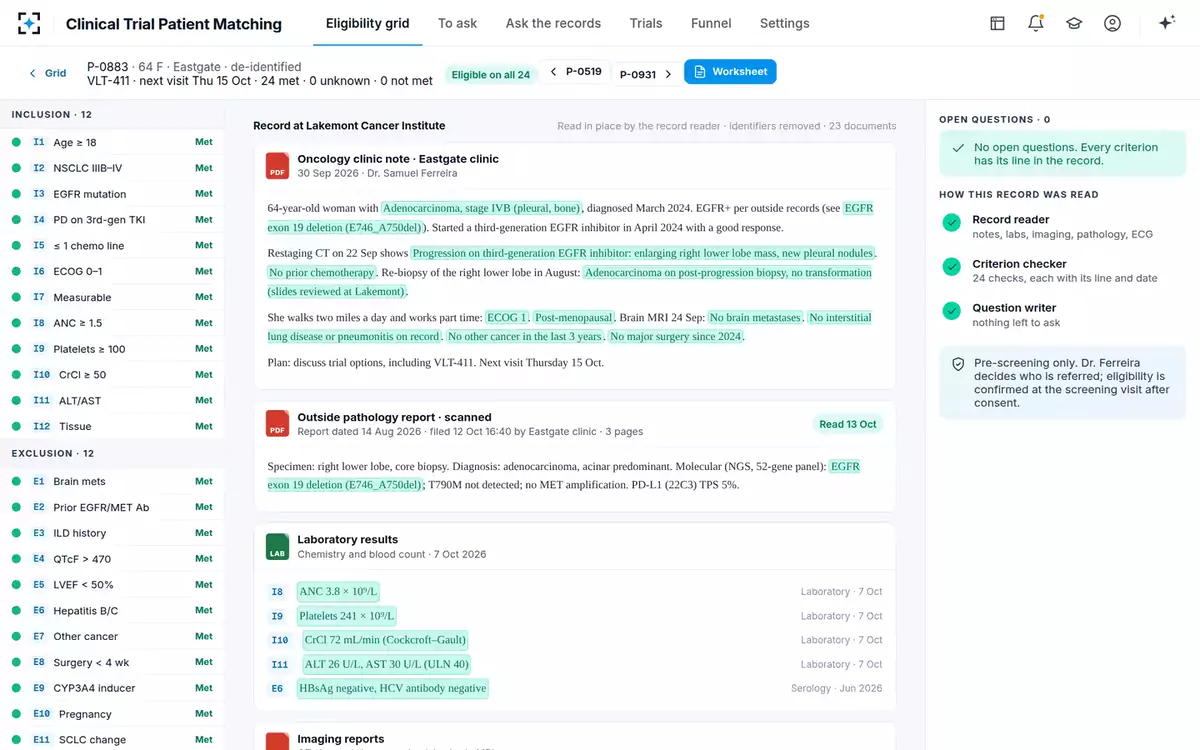The image size is (1200, 750).
Task: Select inclusion criterion I3 EGFR mutation
Action: click(x=112, y=194)
